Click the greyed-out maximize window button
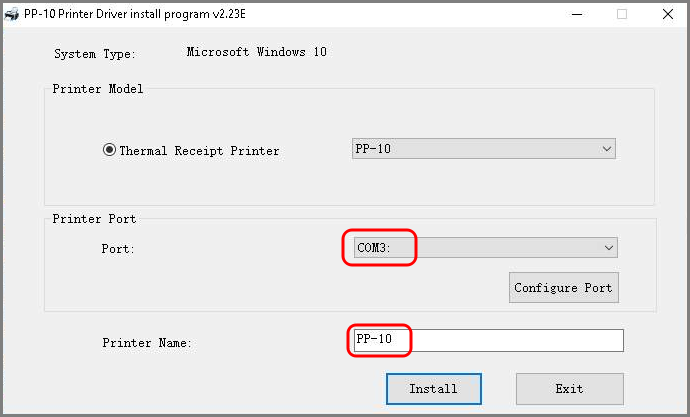The width and height of the screenshot is (690, 417). coord(622,14)
